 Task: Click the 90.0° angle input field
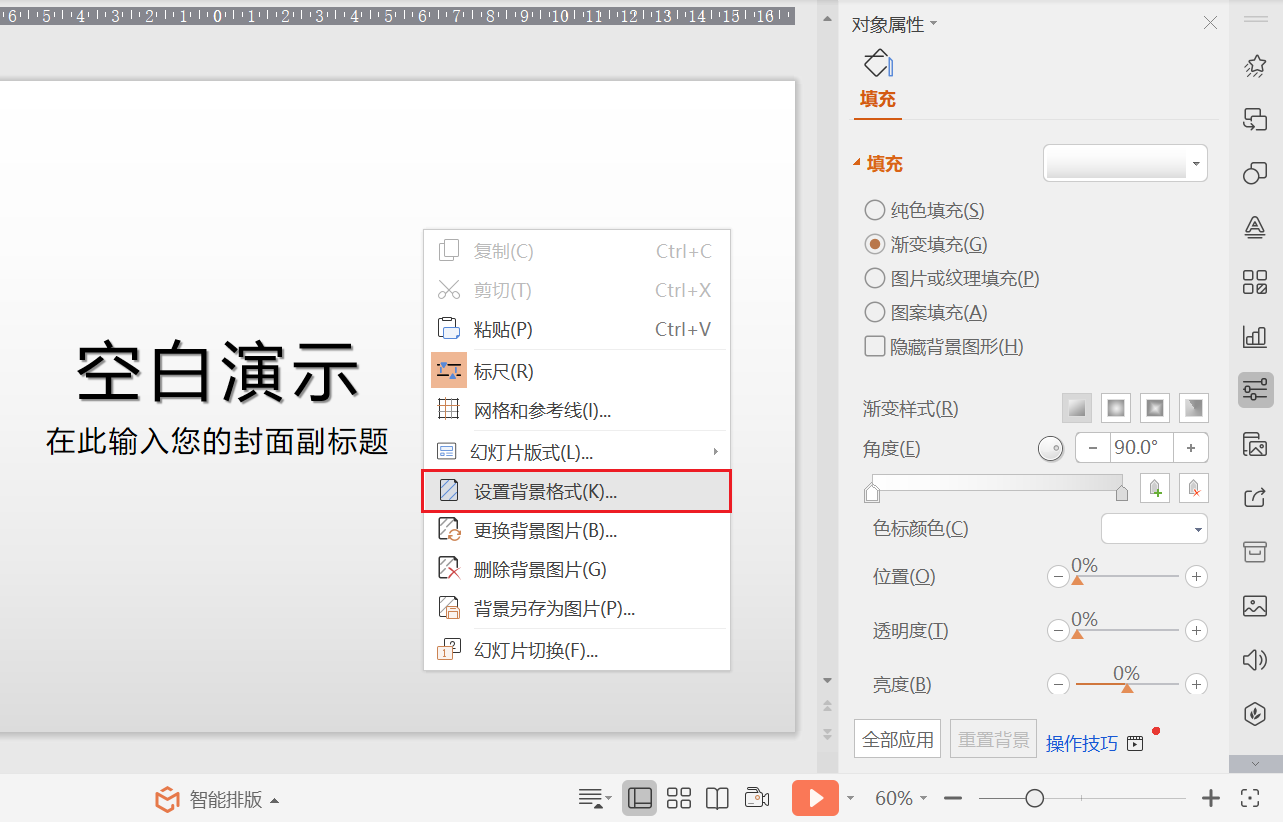1142,448
